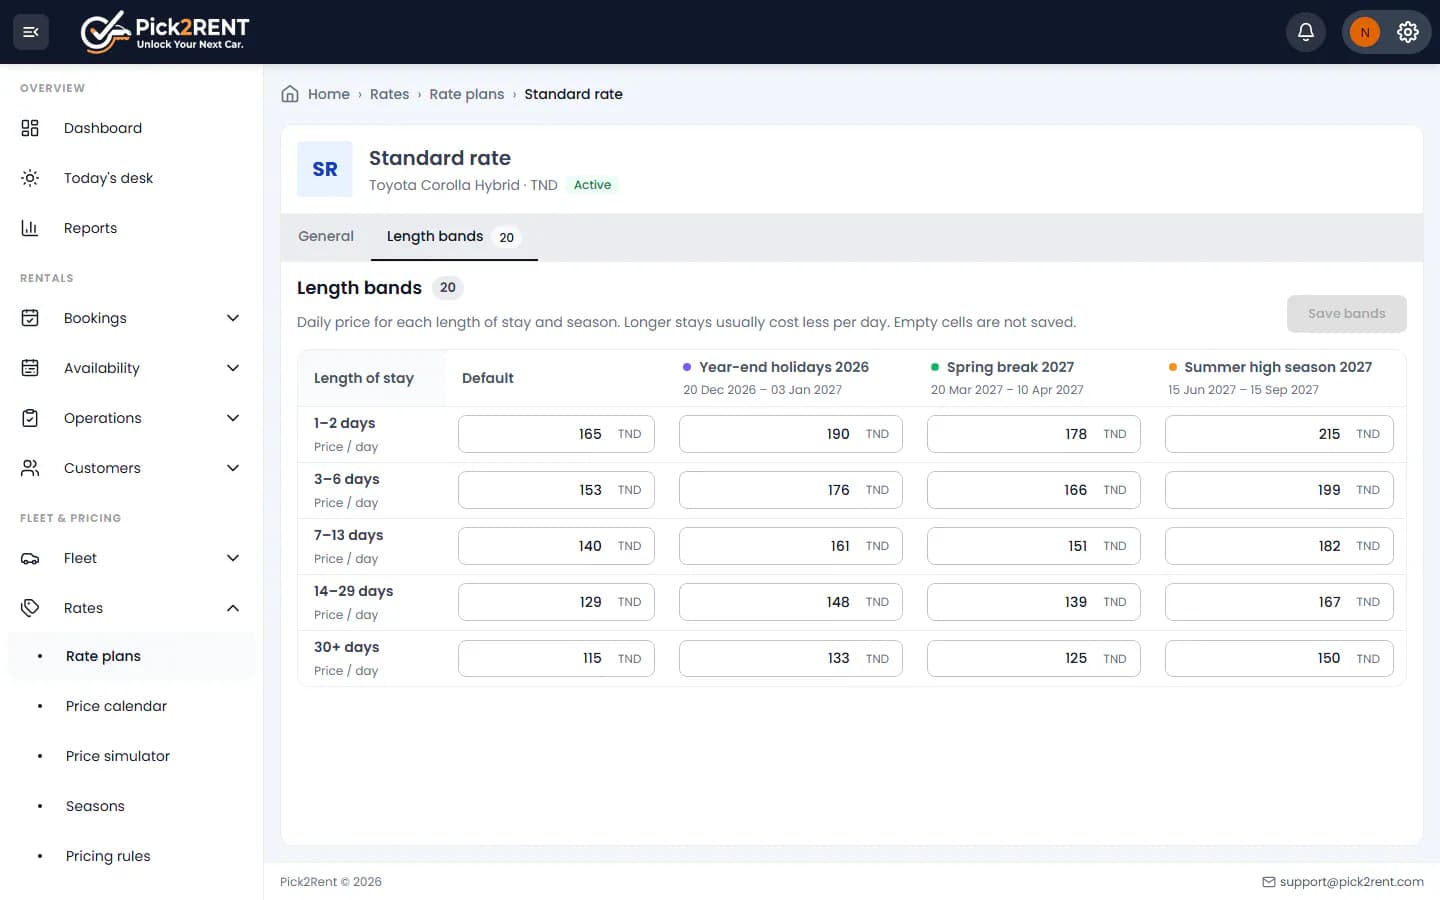Click the SR rate plan avatar

tap(325, 169)
